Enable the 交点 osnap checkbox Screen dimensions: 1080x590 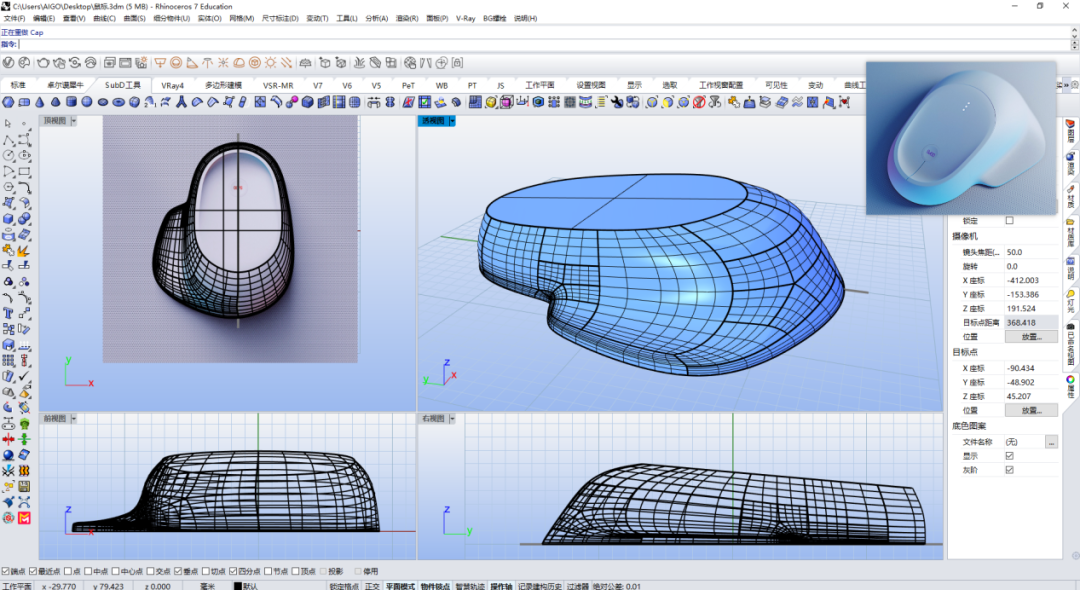150,571
